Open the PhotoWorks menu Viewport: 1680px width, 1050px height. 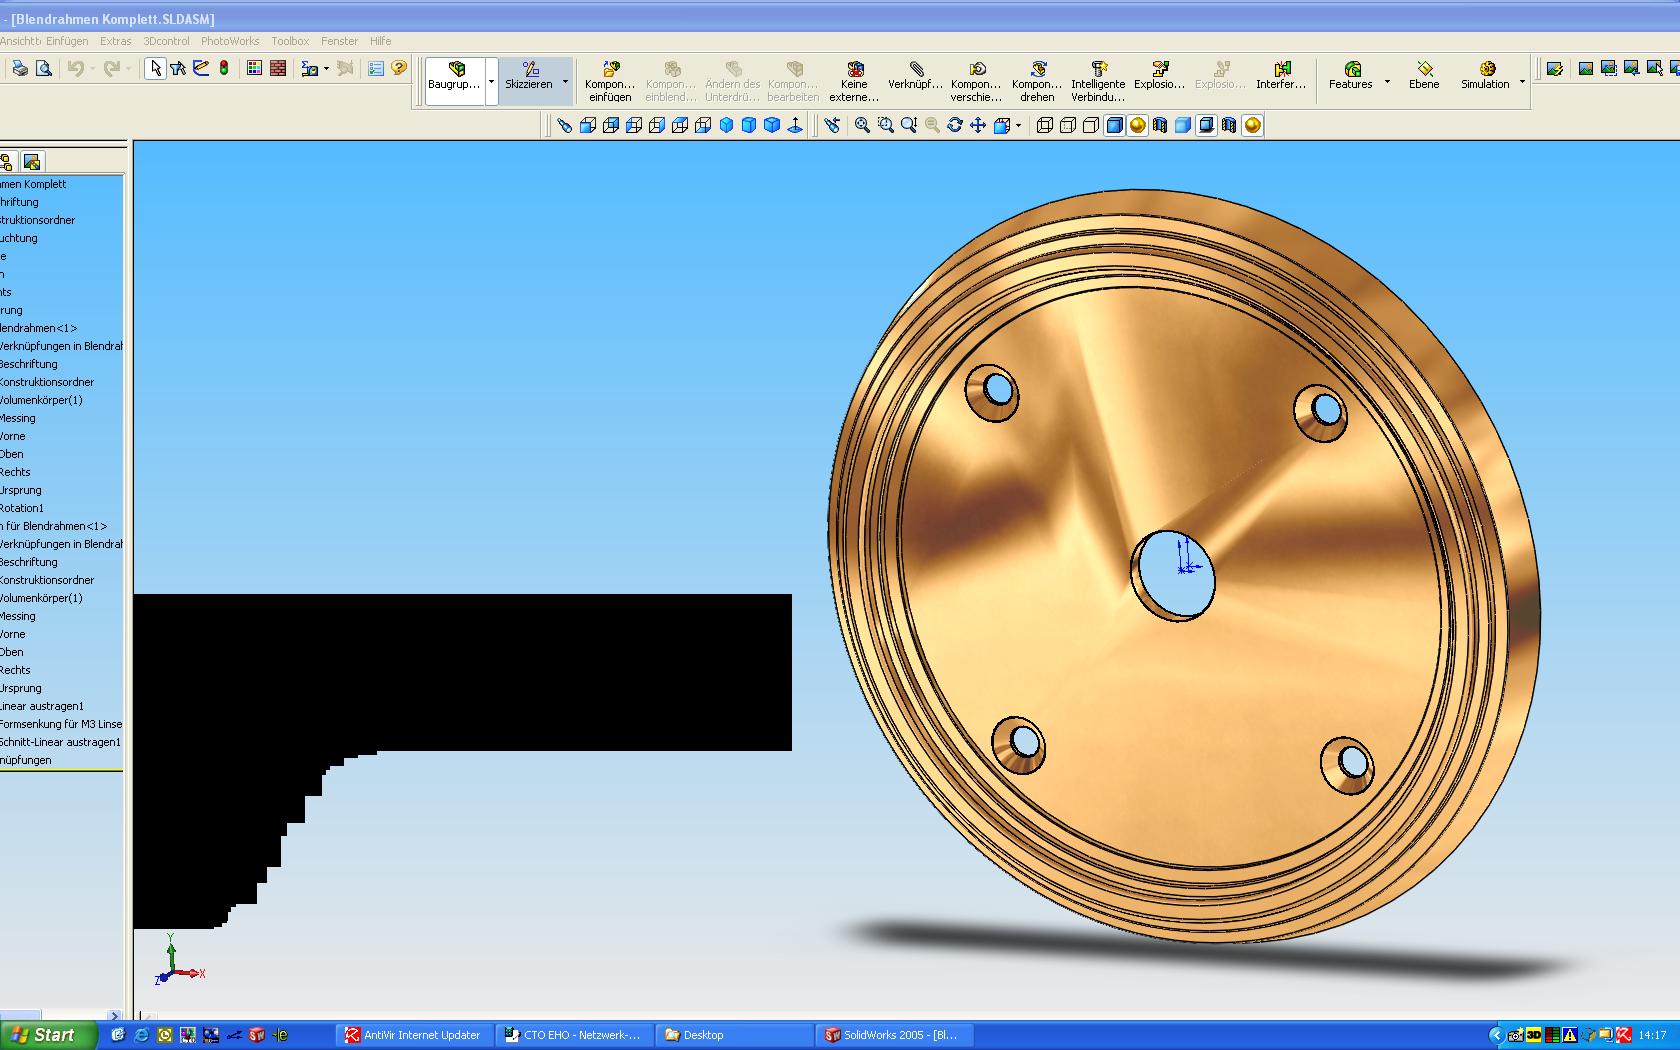pyautogui.click(x=230, y=41)
